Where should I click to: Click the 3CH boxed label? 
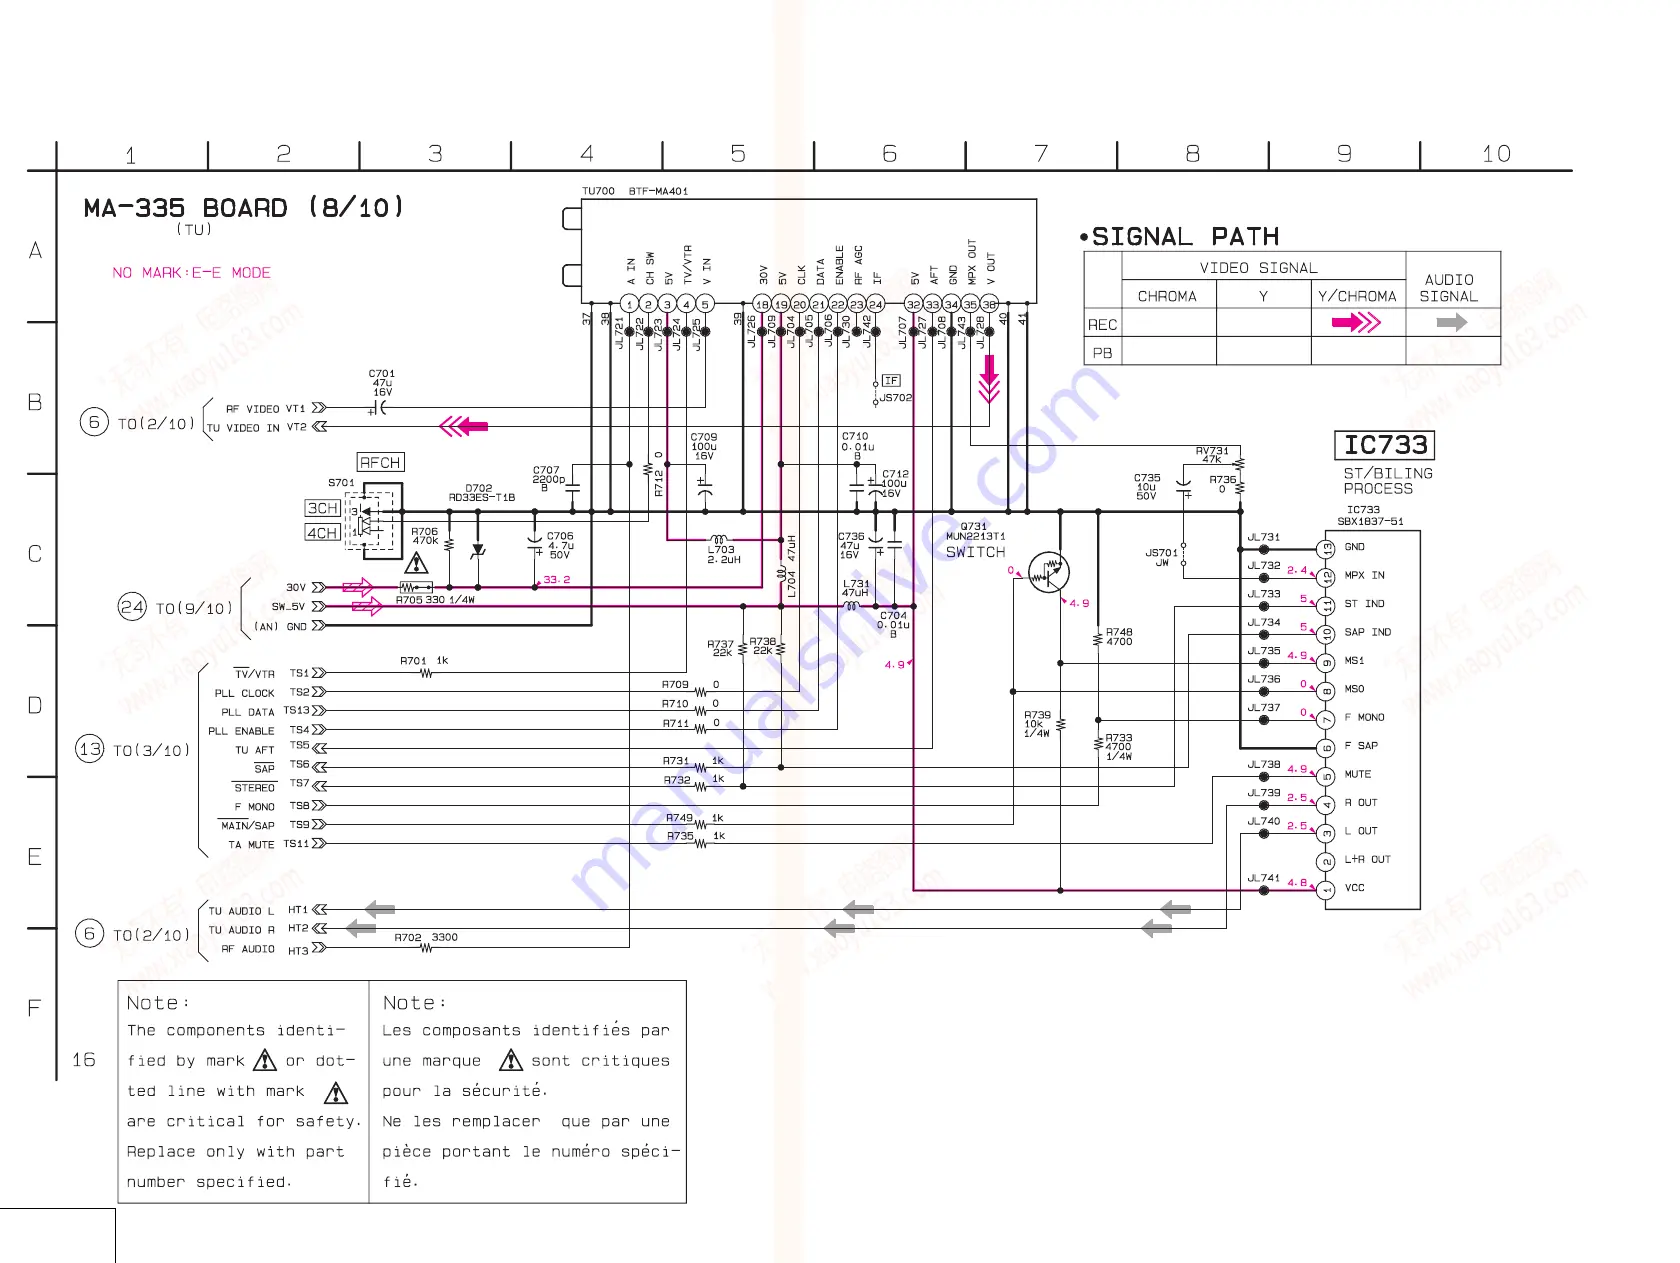point(322,508)
